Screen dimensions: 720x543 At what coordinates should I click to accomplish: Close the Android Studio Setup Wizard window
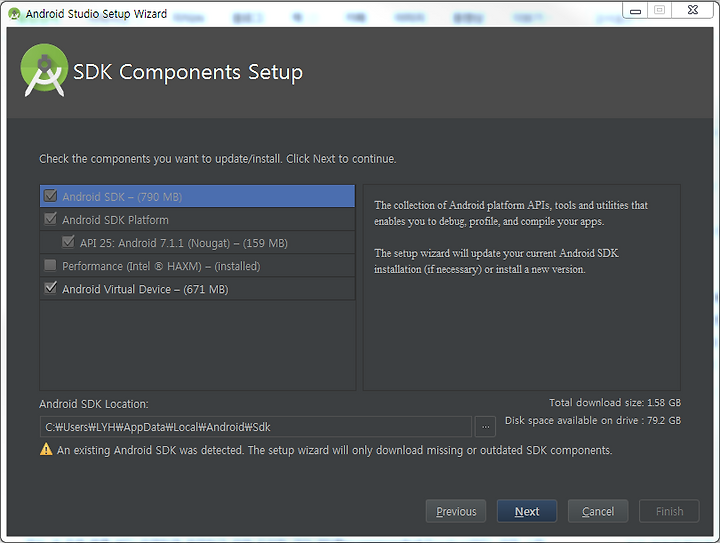pyautogui.click(x=692, y=10)
